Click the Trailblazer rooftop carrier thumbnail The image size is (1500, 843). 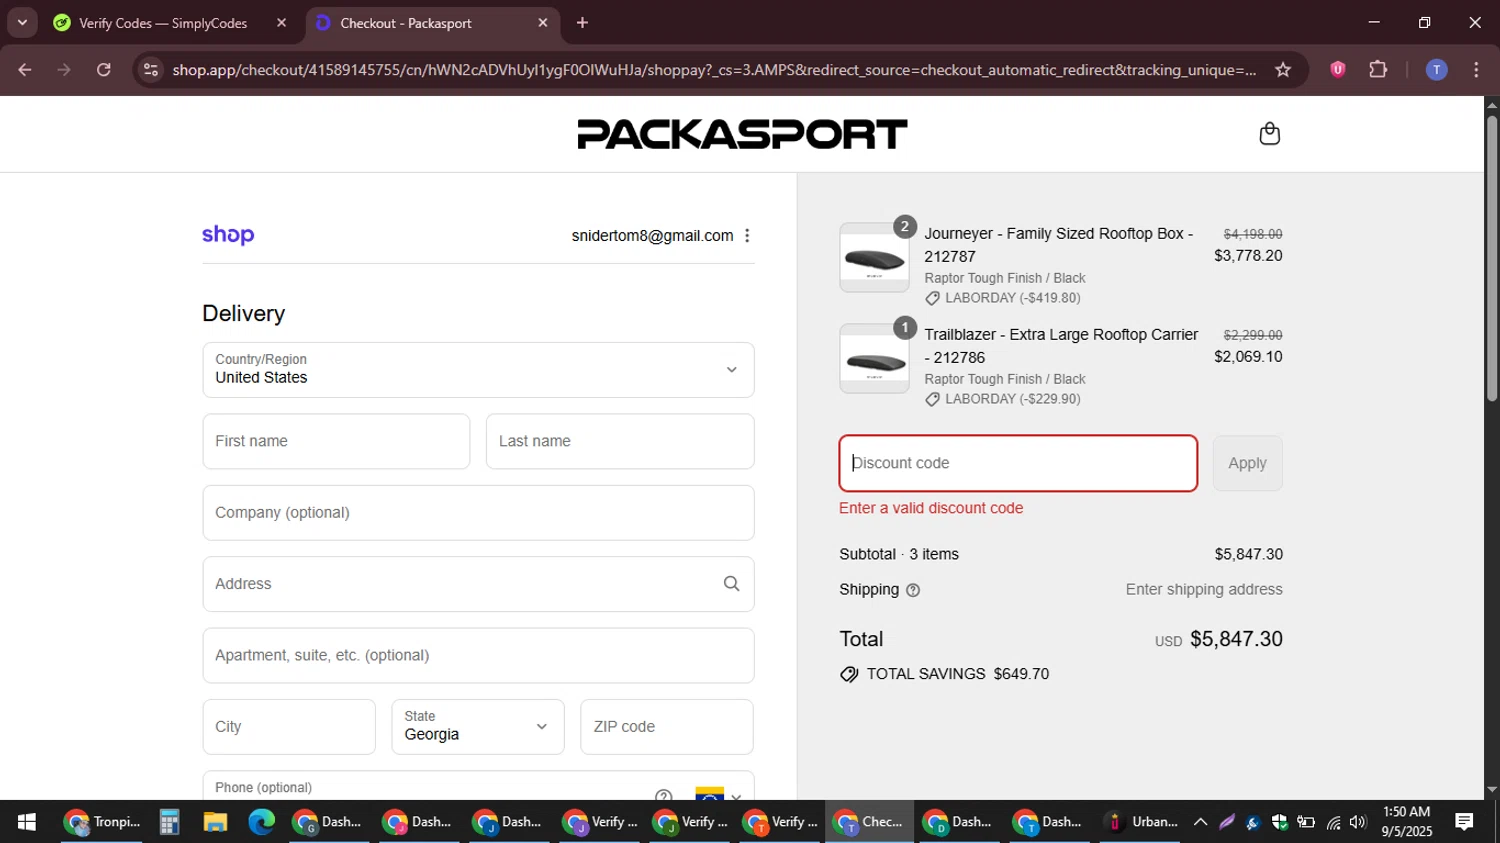(874, 359)
